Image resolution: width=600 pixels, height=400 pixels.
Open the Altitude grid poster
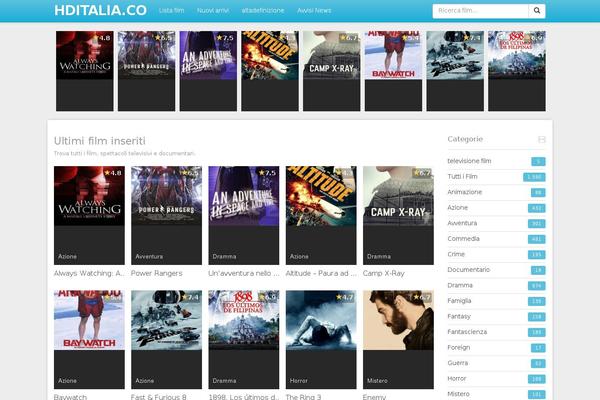click(x=321, y=215)
